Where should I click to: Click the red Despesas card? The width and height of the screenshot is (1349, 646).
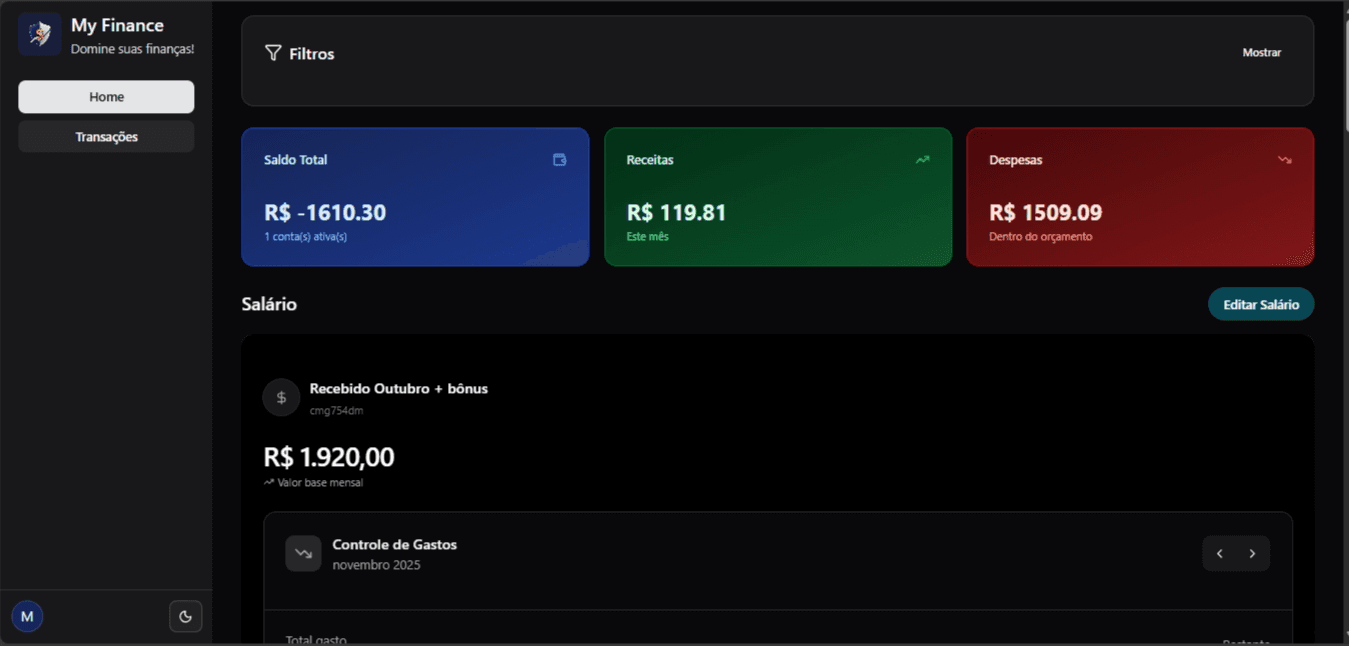(x=1139, y=197)
